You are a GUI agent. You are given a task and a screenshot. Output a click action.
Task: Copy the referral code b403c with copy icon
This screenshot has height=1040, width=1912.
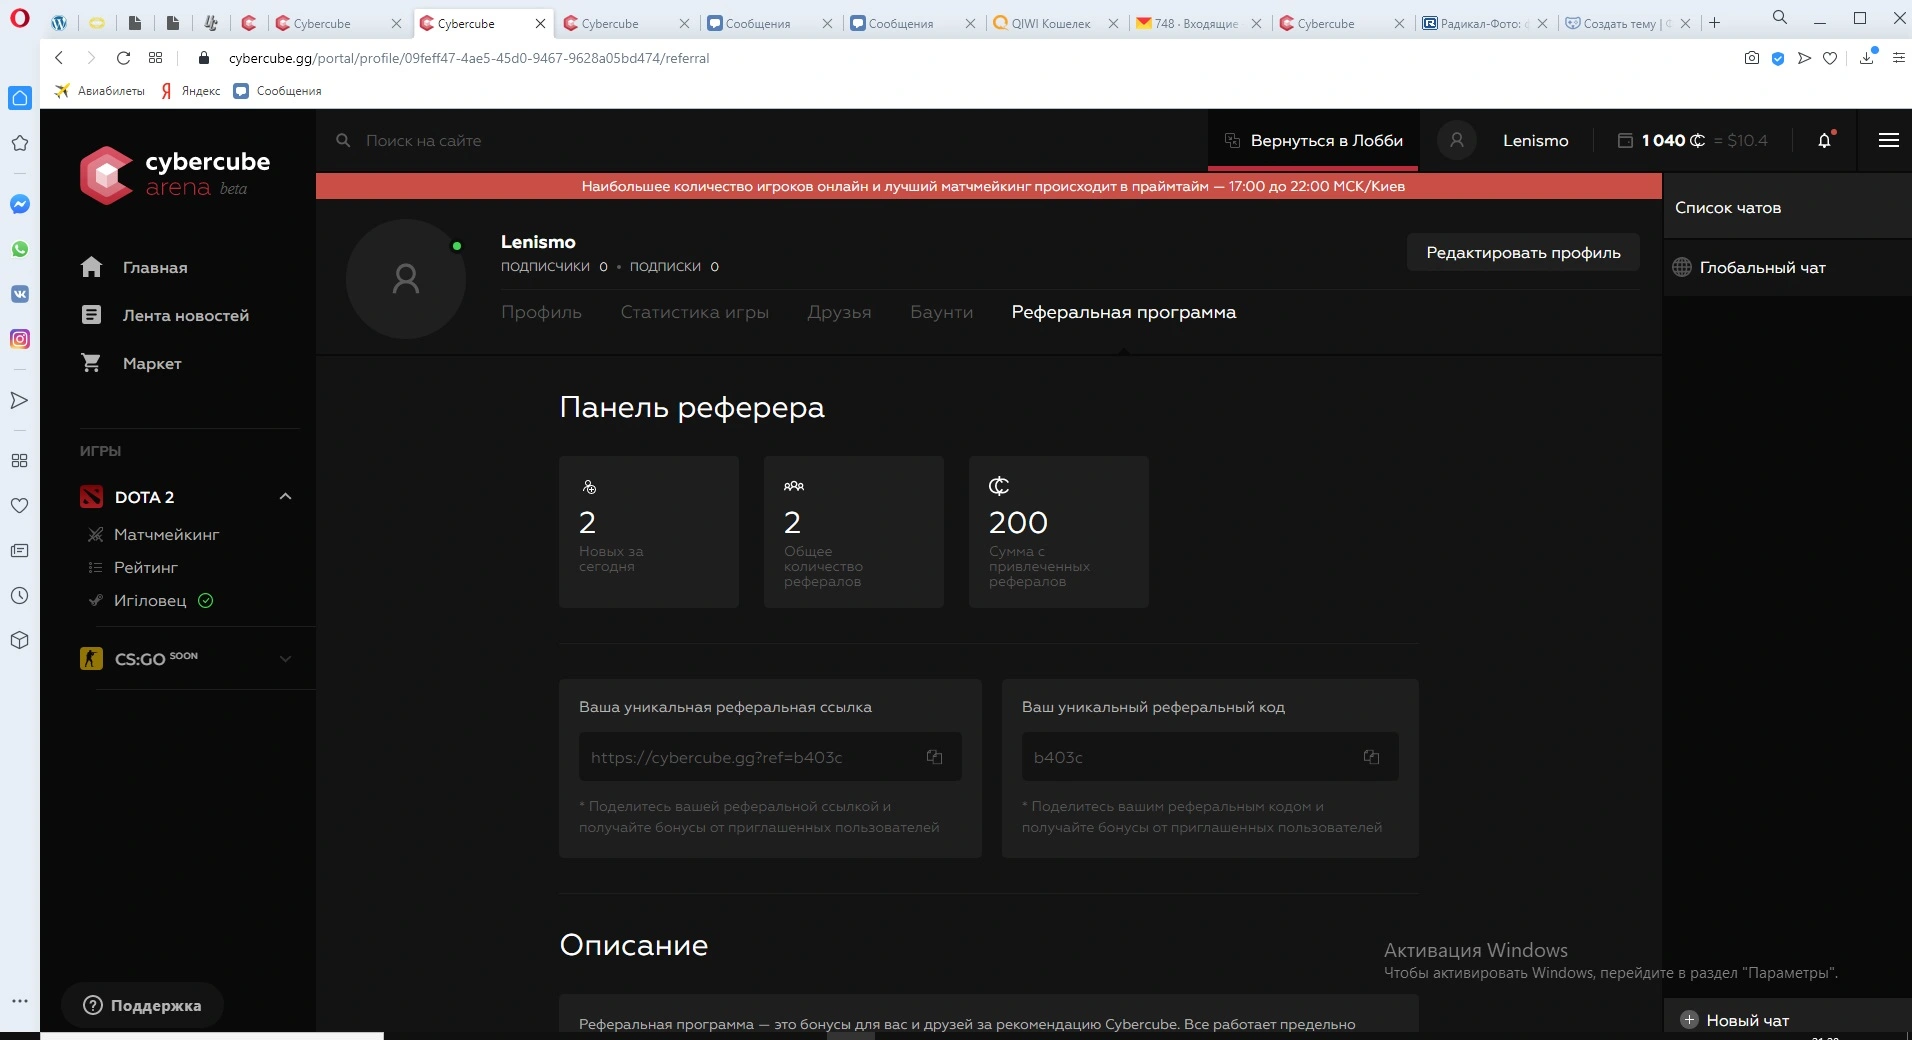[1371, 757]
